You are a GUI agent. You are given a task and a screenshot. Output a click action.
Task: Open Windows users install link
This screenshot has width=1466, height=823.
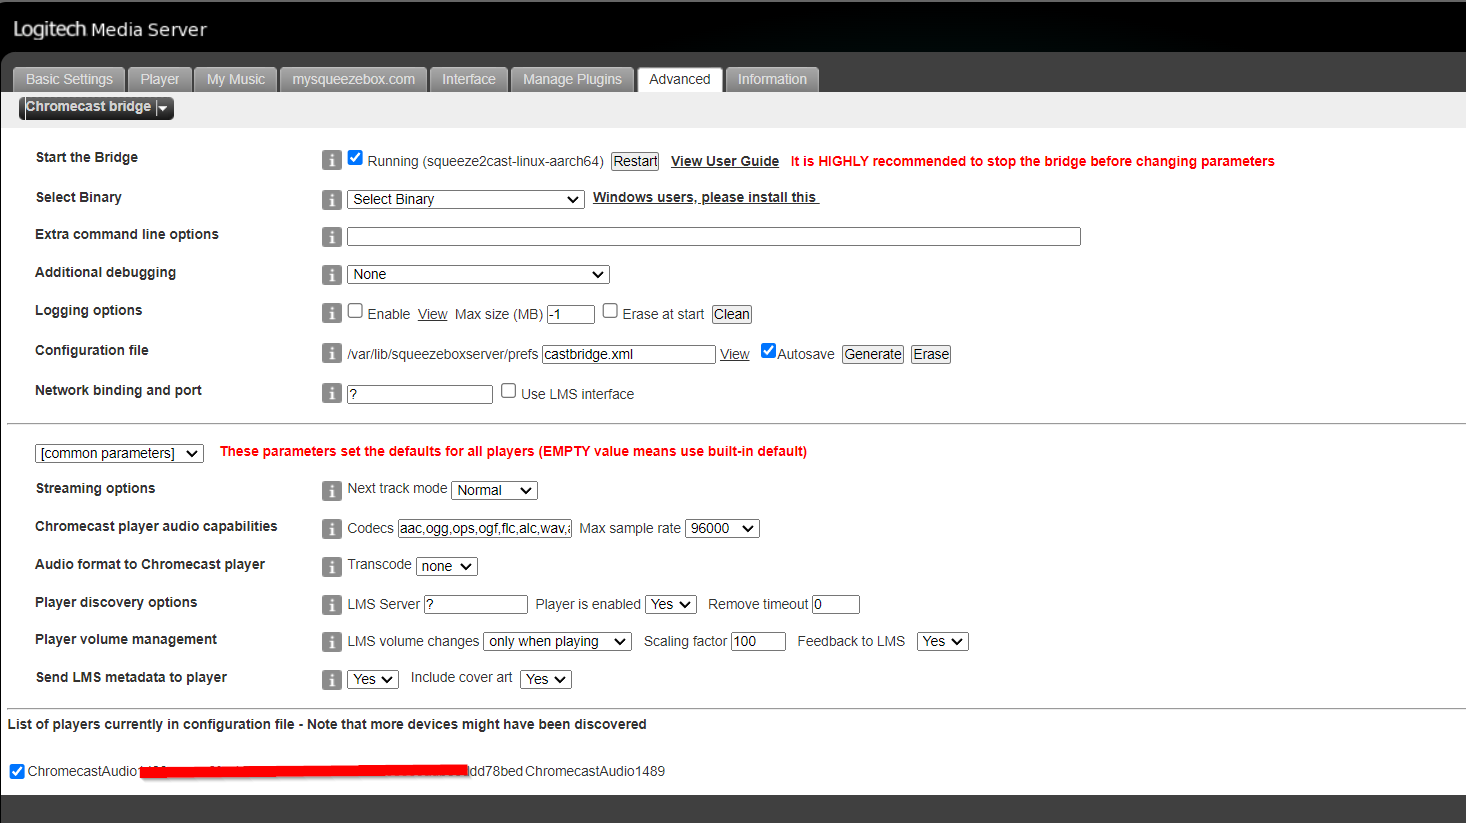706,197
